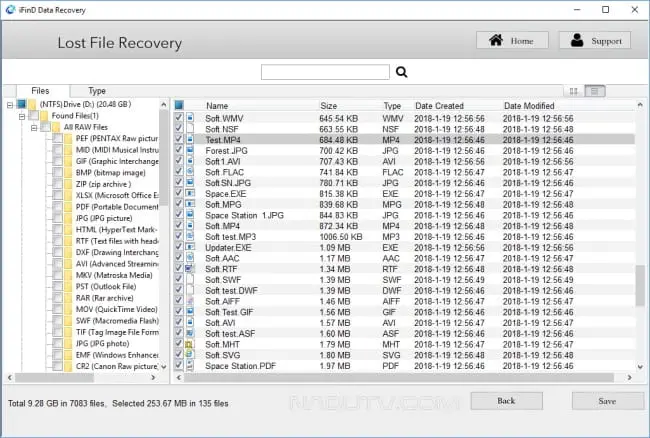Click the Soft.AAC file icon
The image size is (650, 438).
coord(190,258)
